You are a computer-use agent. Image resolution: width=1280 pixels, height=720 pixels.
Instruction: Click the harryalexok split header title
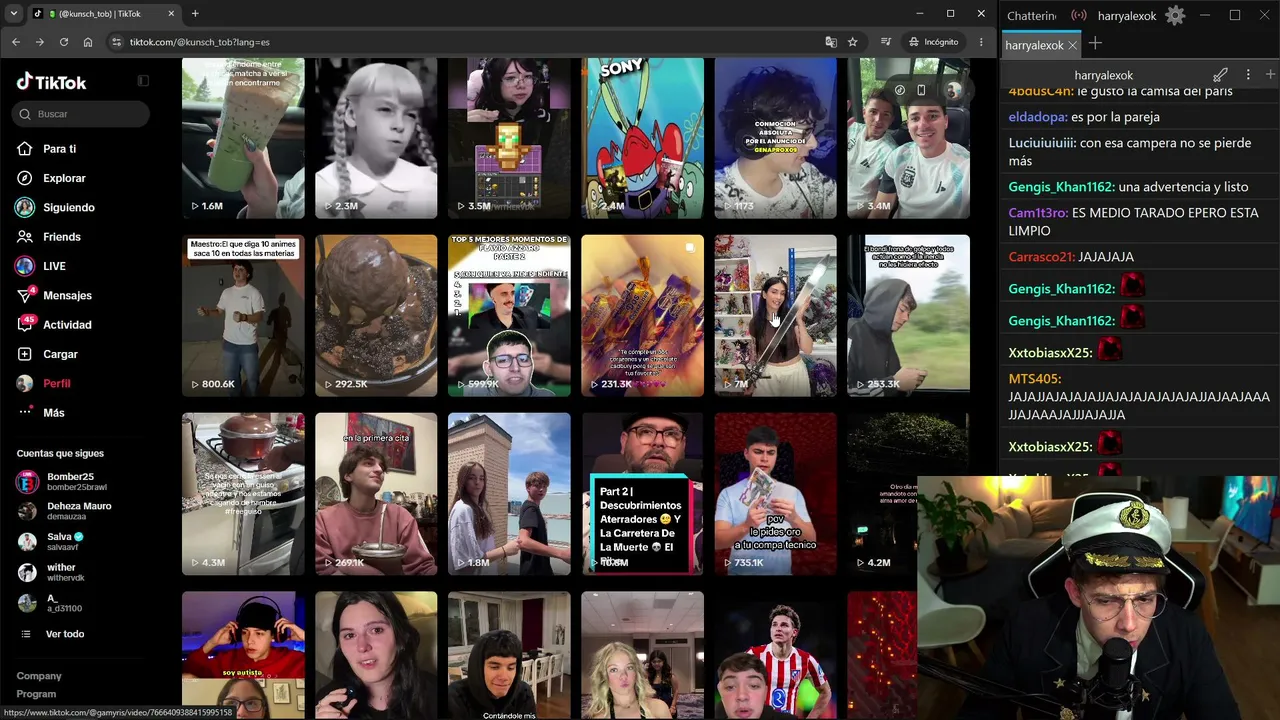point(1104,75)
